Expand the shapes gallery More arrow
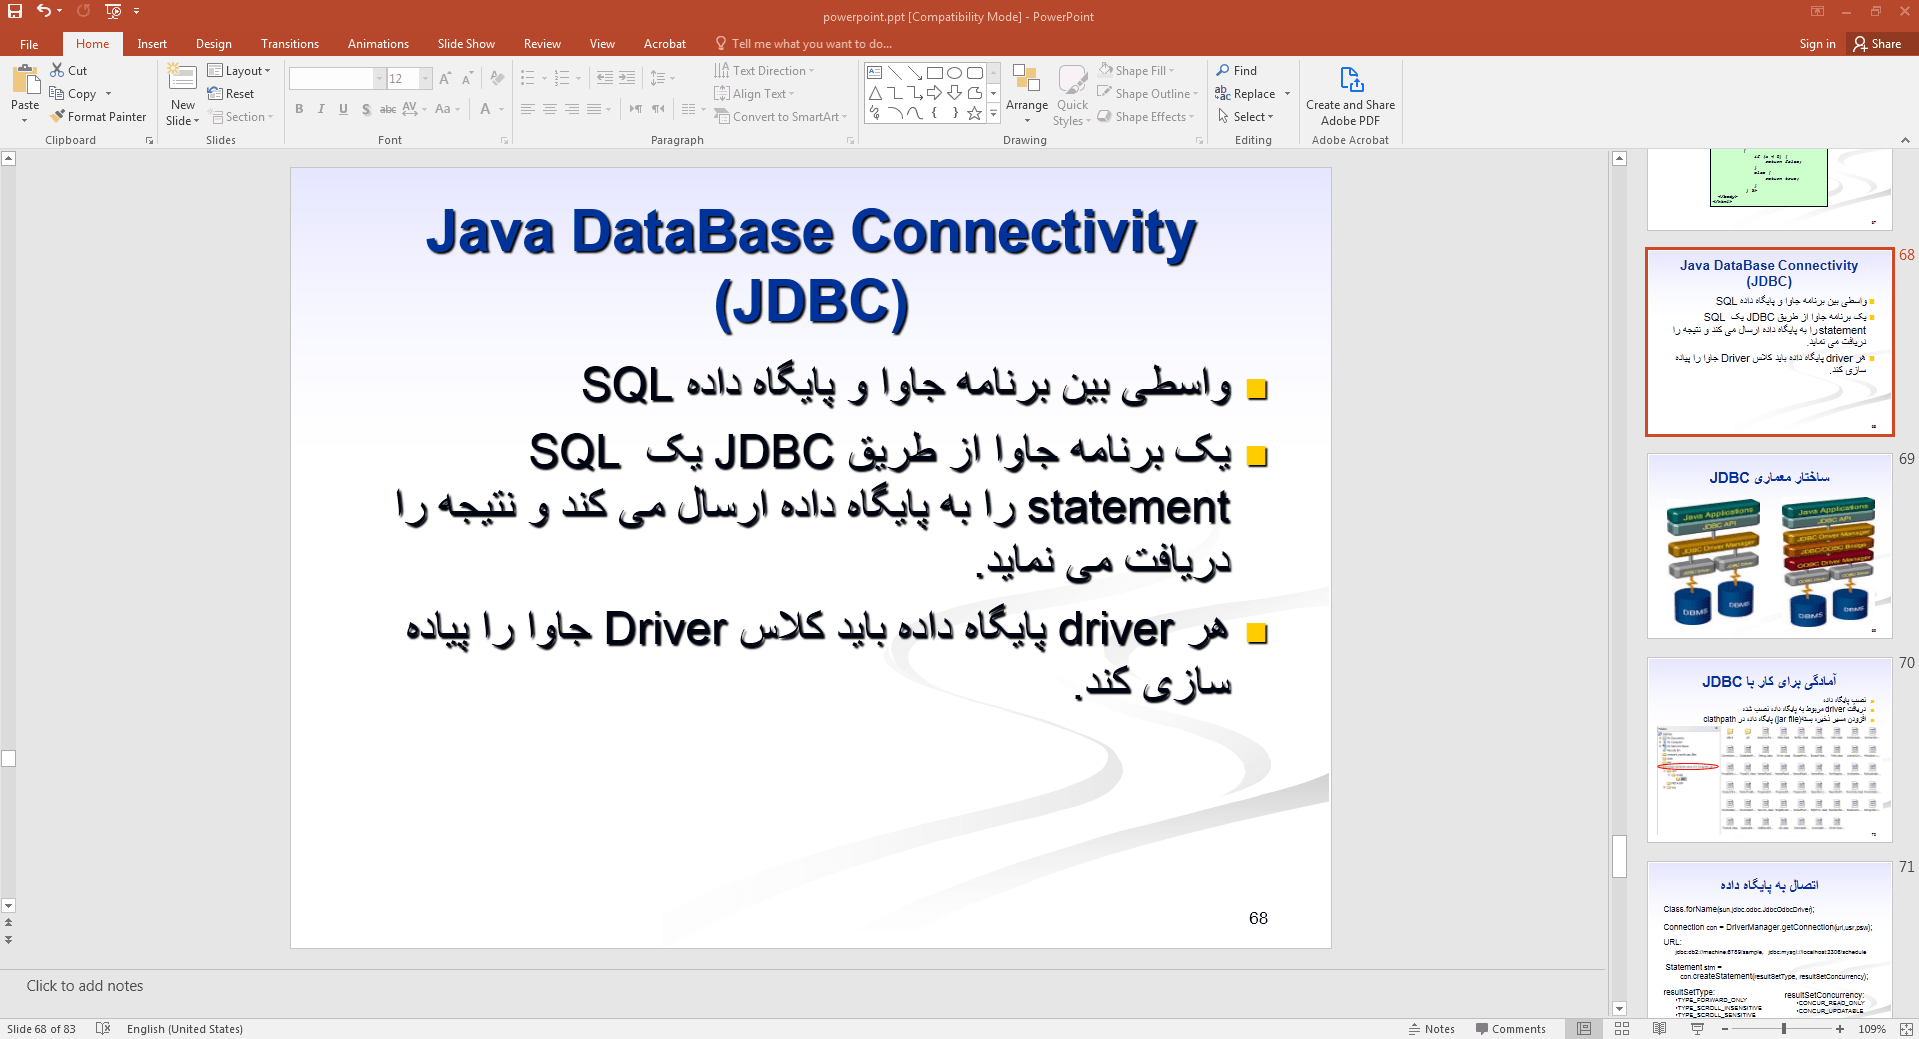 [993, 114]
